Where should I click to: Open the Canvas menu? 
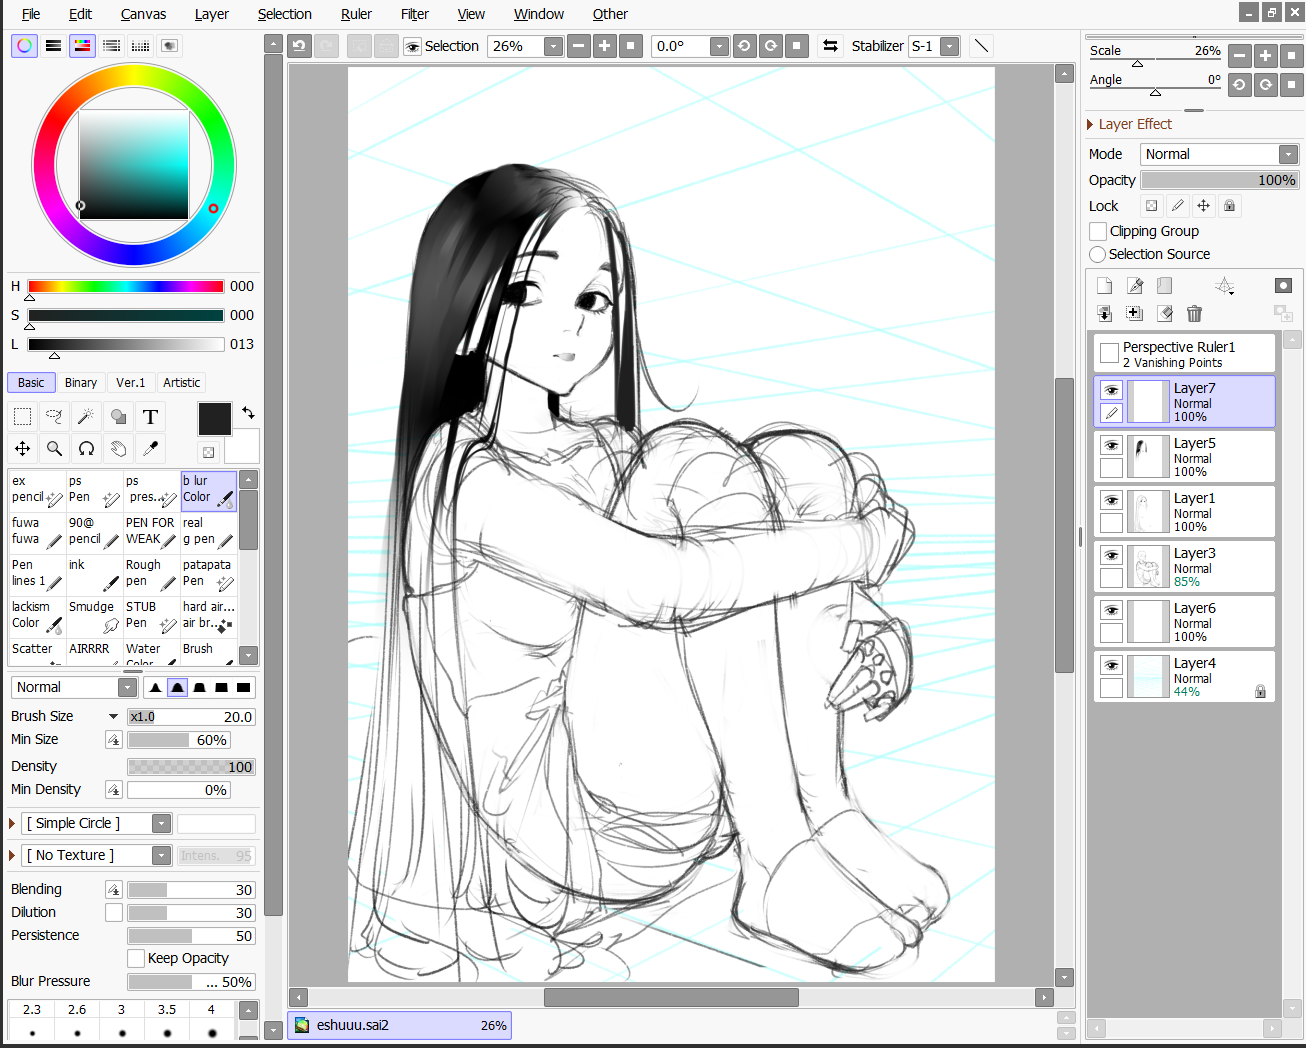click(x=143, y=14)
